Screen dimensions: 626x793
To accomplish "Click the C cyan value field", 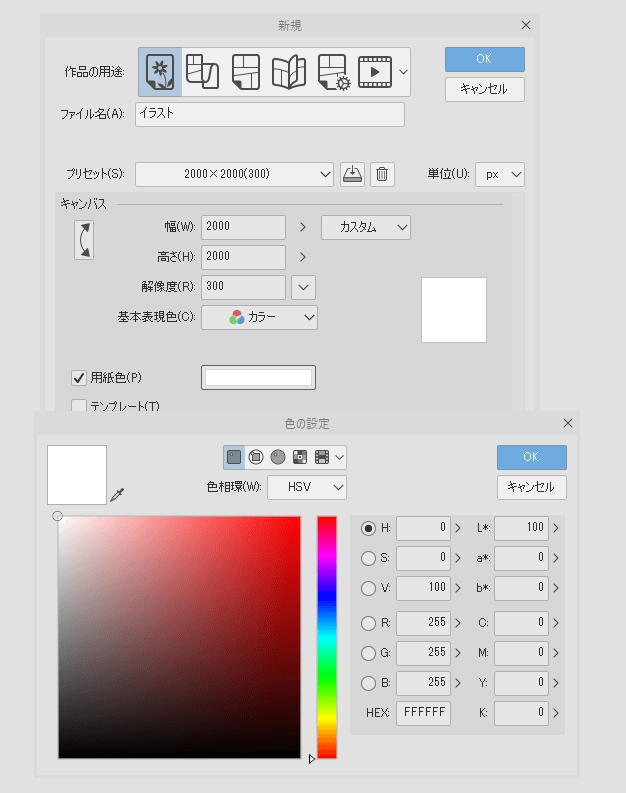I will (521, 623).
